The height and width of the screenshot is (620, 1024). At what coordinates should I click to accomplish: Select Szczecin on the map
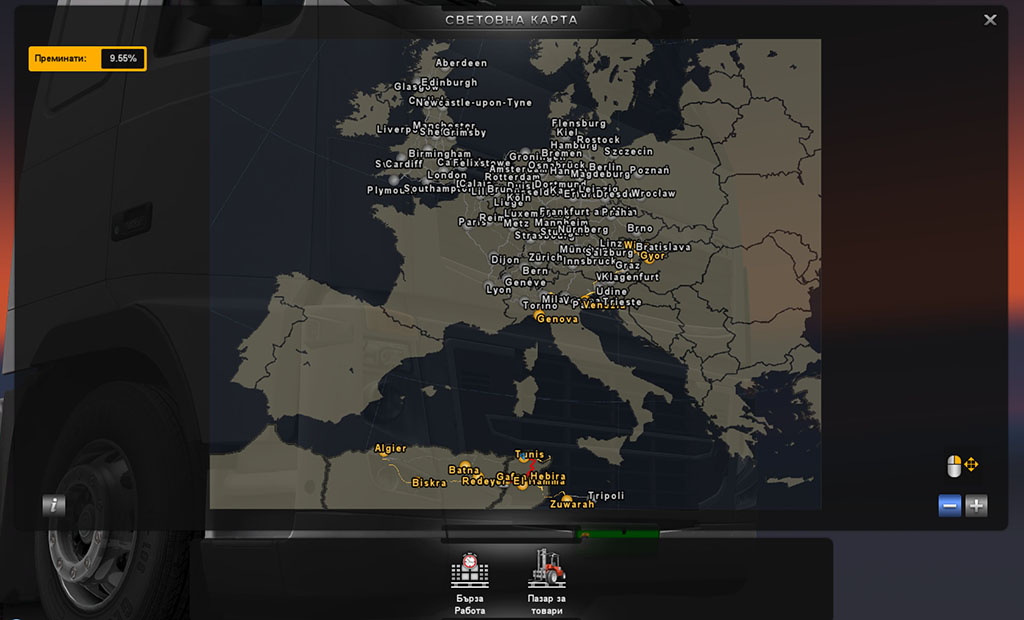(x=628, y=152)
